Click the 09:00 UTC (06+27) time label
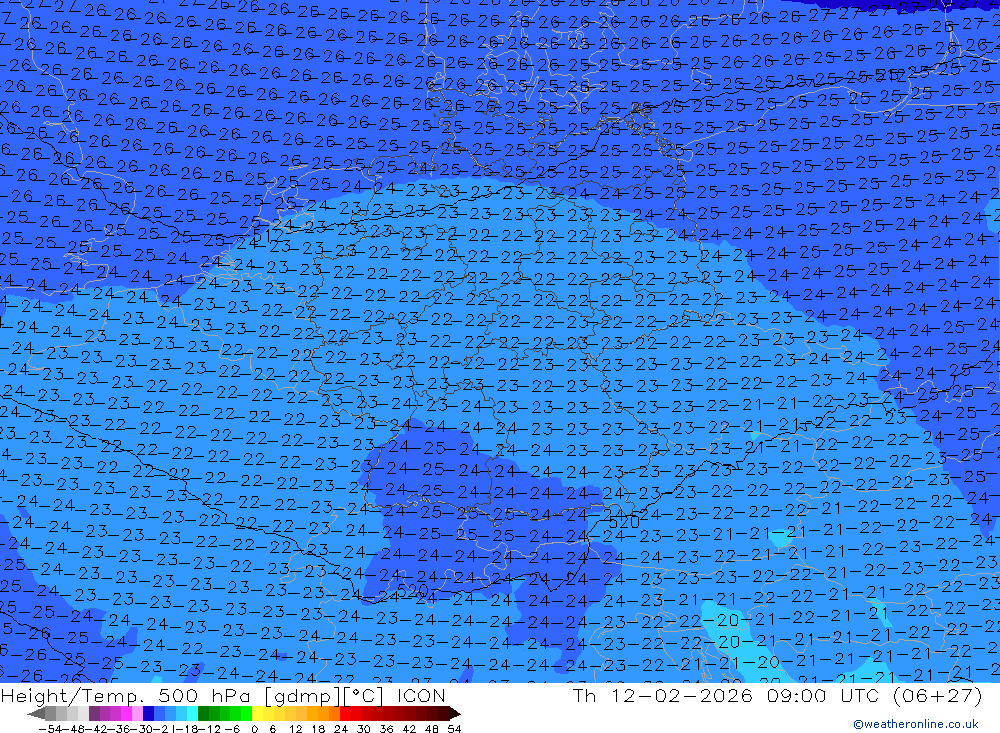This screenshot has width=1000, height=733. click(874, 695)
